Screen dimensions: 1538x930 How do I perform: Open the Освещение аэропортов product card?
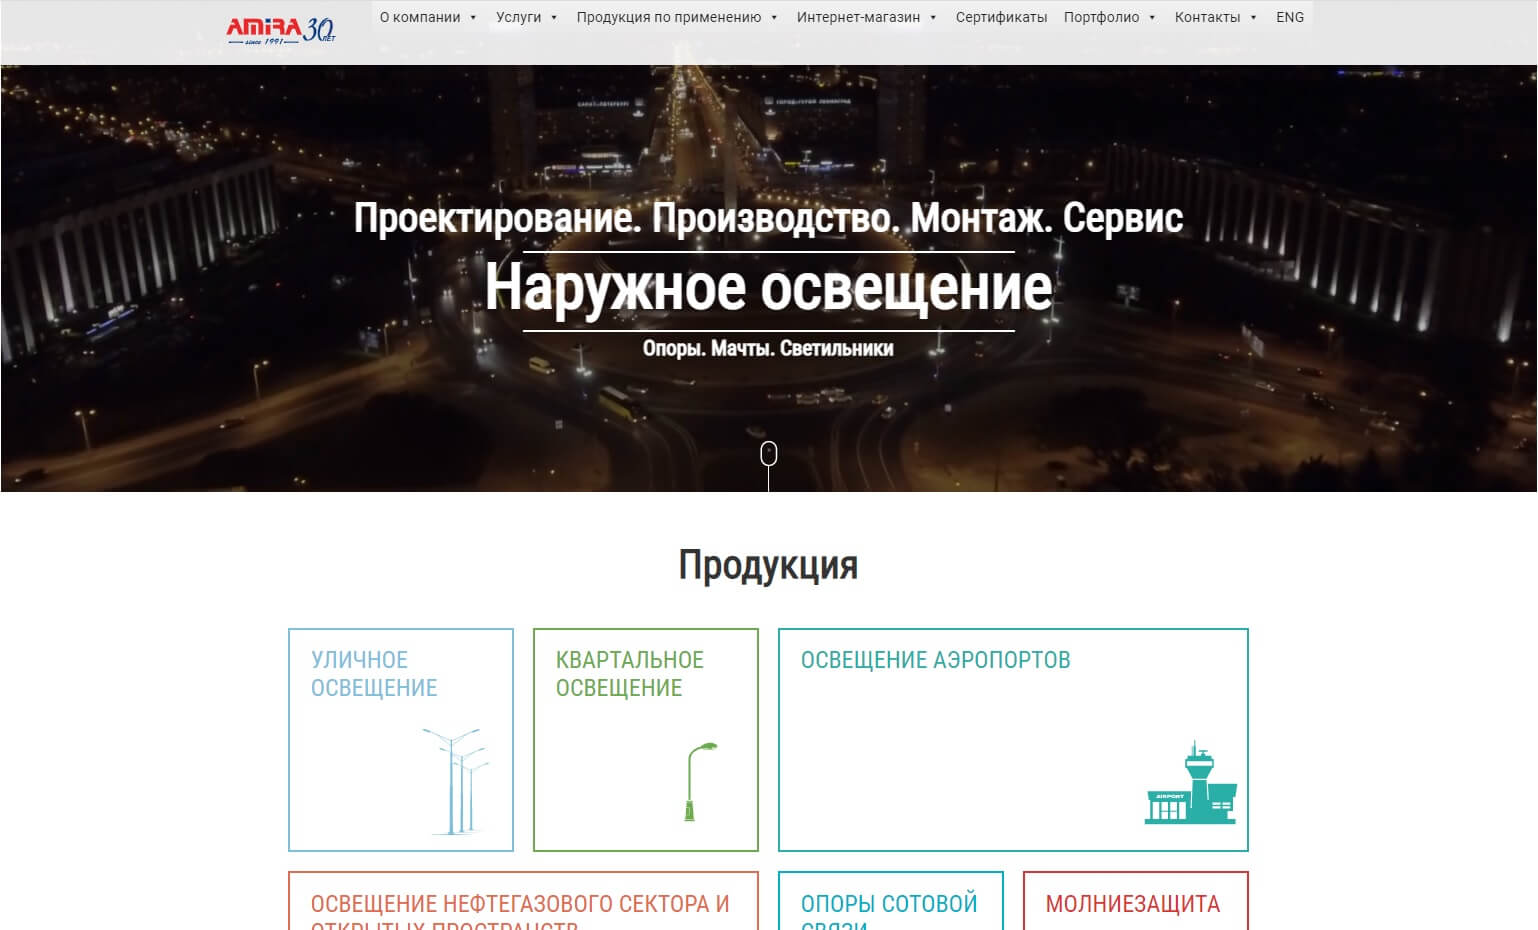pos(1013,740)
